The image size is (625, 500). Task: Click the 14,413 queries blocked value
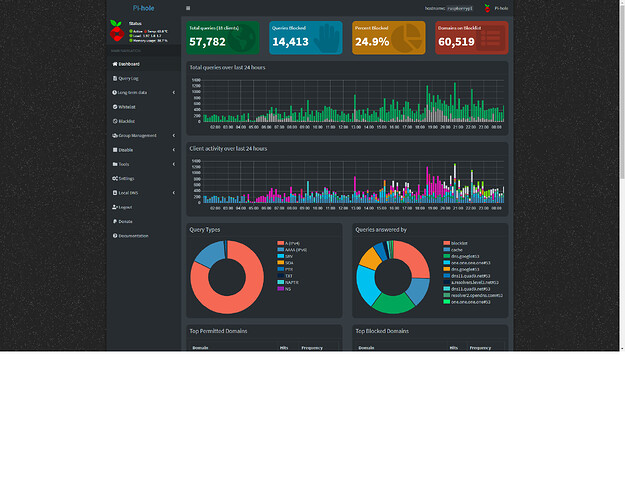(x=290, y=42)
